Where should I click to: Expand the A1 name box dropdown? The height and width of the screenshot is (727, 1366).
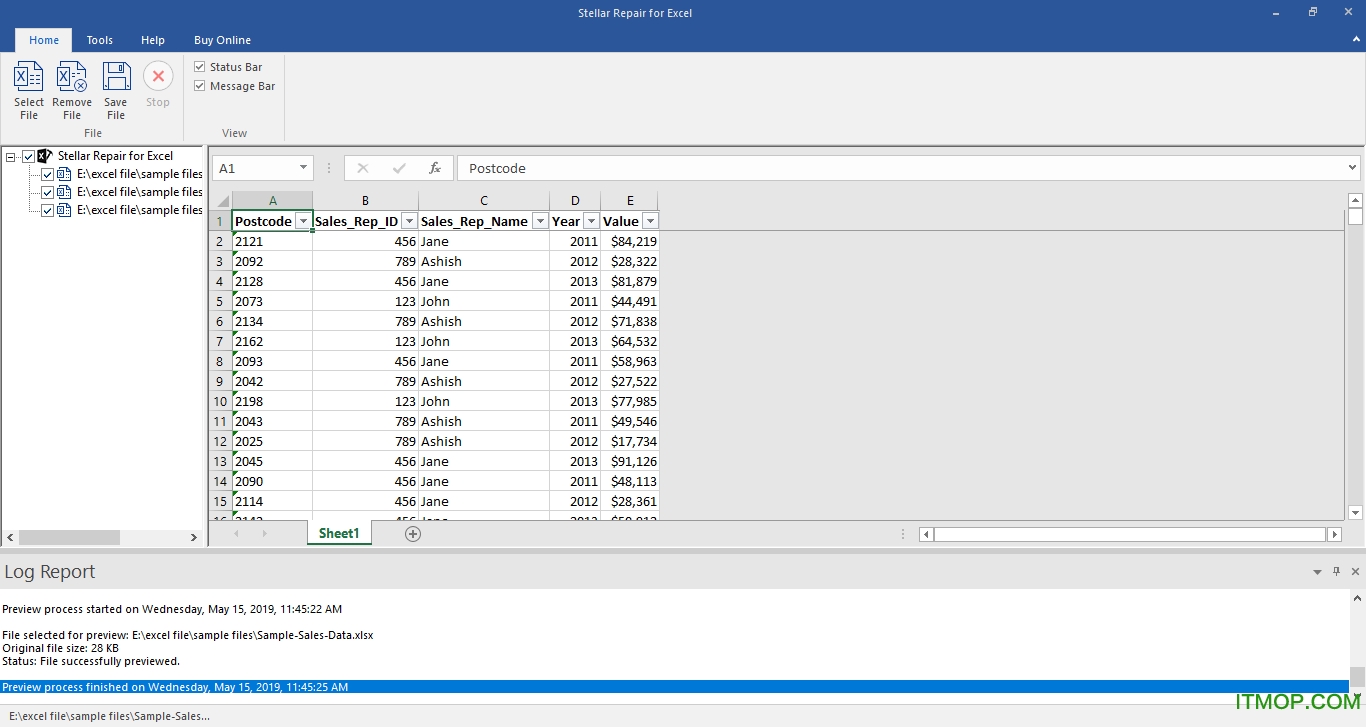pos(303,168)
